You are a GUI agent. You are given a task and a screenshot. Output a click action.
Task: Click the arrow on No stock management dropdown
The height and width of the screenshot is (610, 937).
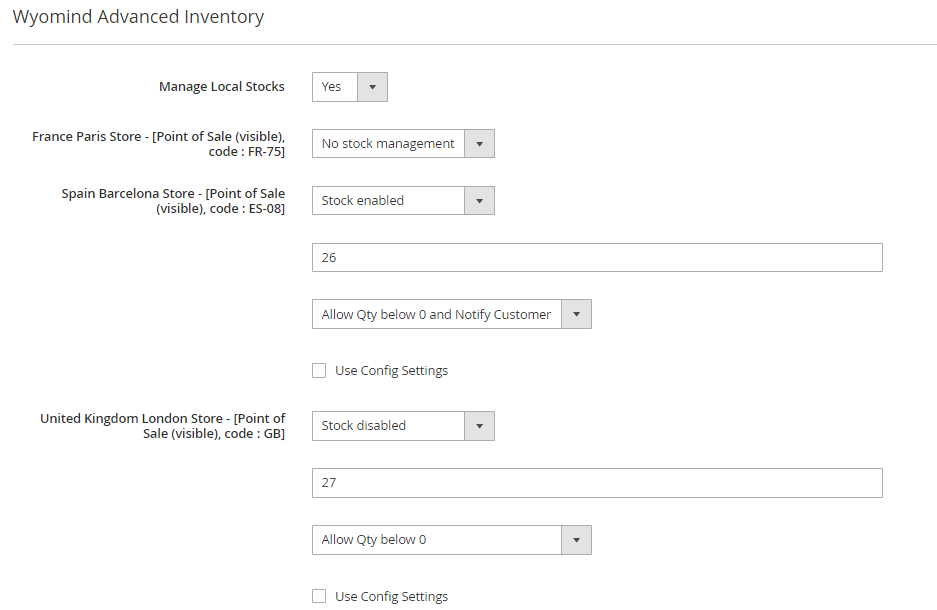click(x=479, y=144)
